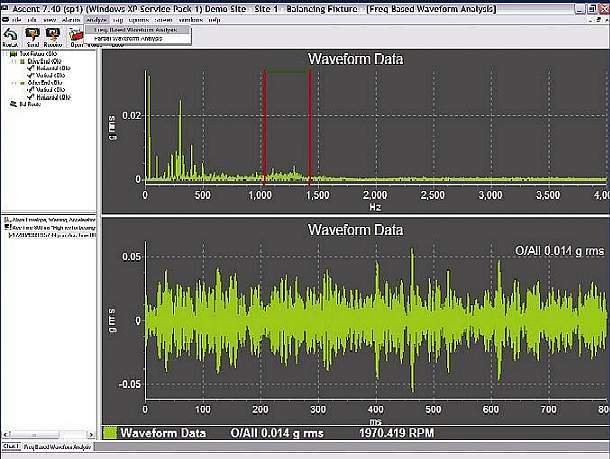Click the Receive toolbar icon

tap(51, 35)
